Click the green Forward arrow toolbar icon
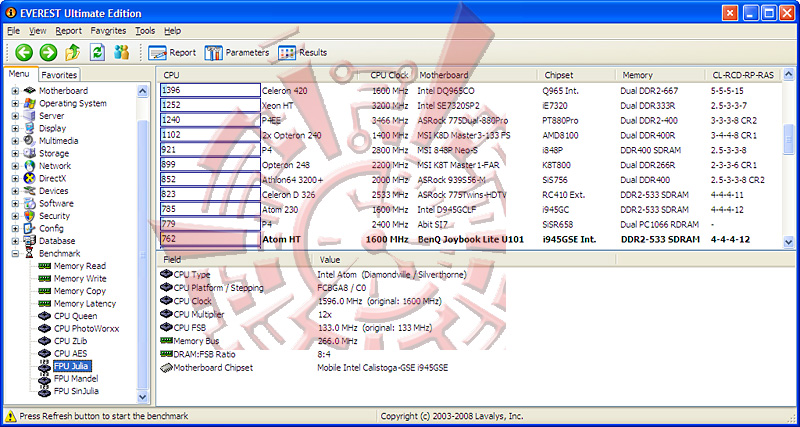The height and width of the screenshot is (427, 800). (x=48, y=53)
